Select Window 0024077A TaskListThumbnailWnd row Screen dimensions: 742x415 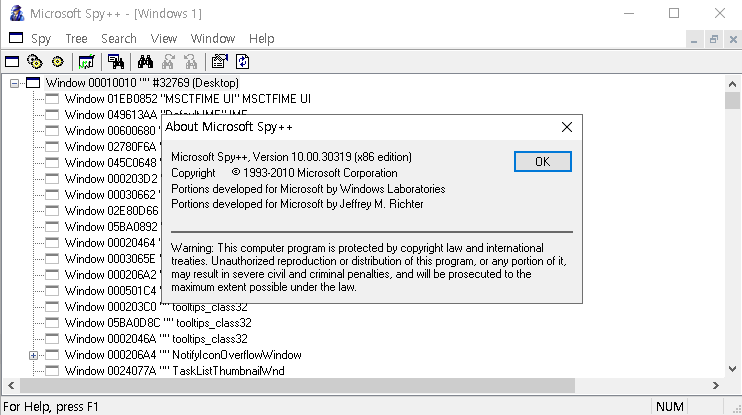pos(175,371)
